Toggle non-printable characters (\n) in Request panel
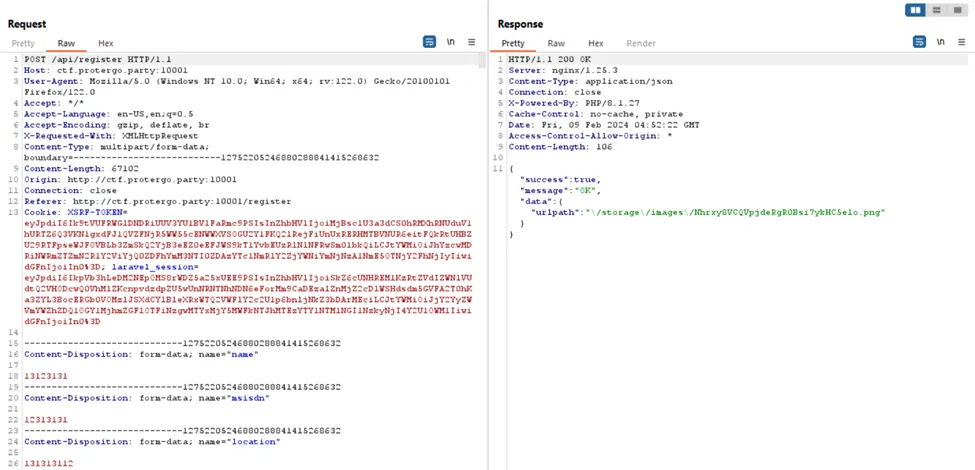 pyautogui.click(x=451, y=42)
